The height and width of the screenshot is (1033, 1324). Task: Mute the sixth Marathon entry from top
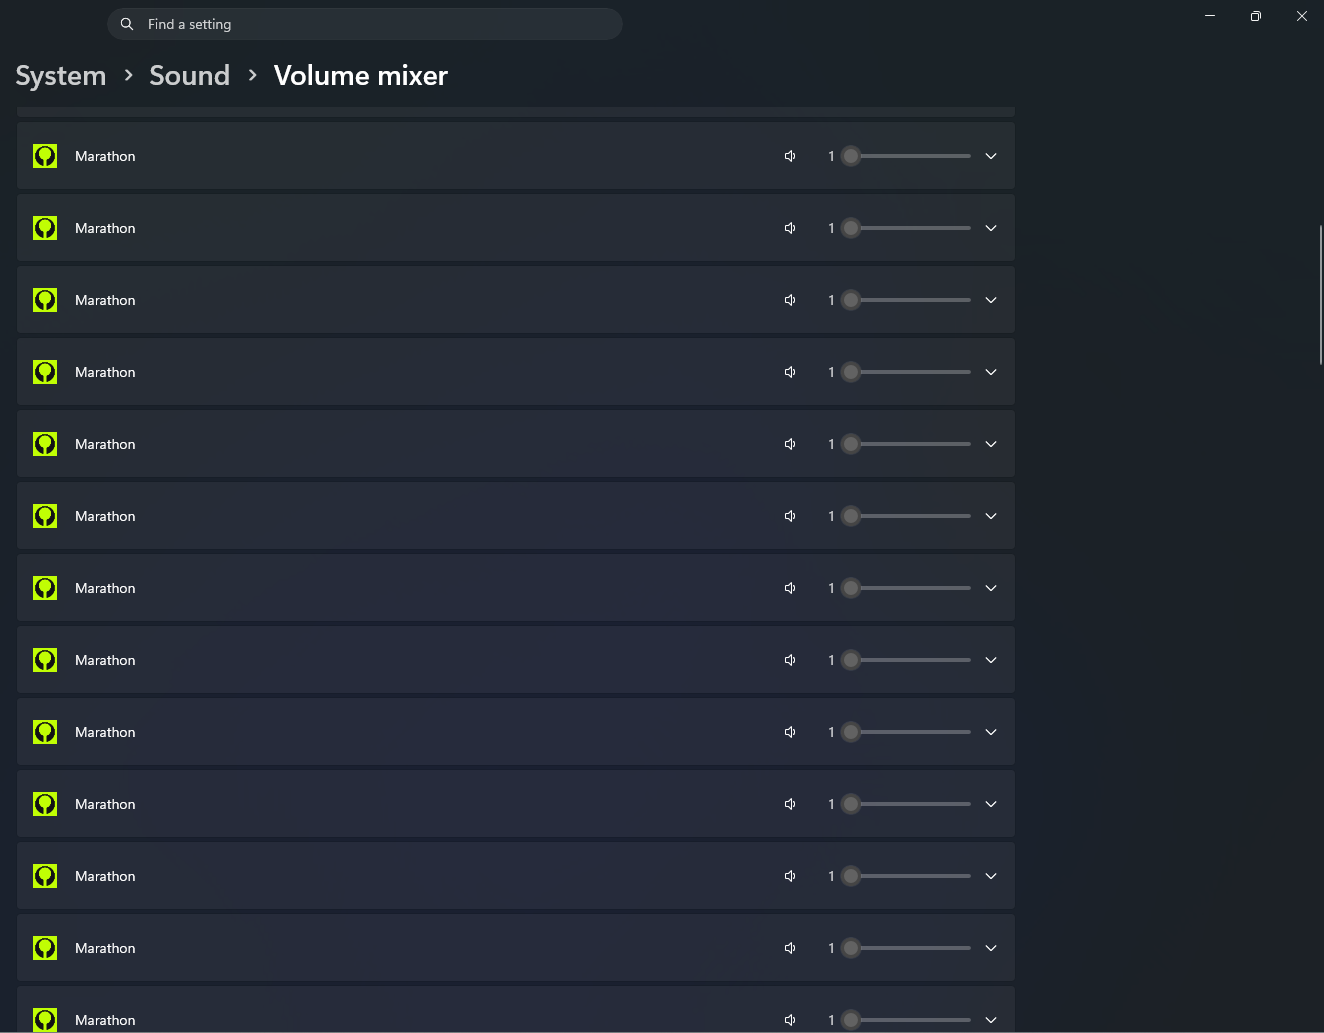tap(790, 516)
